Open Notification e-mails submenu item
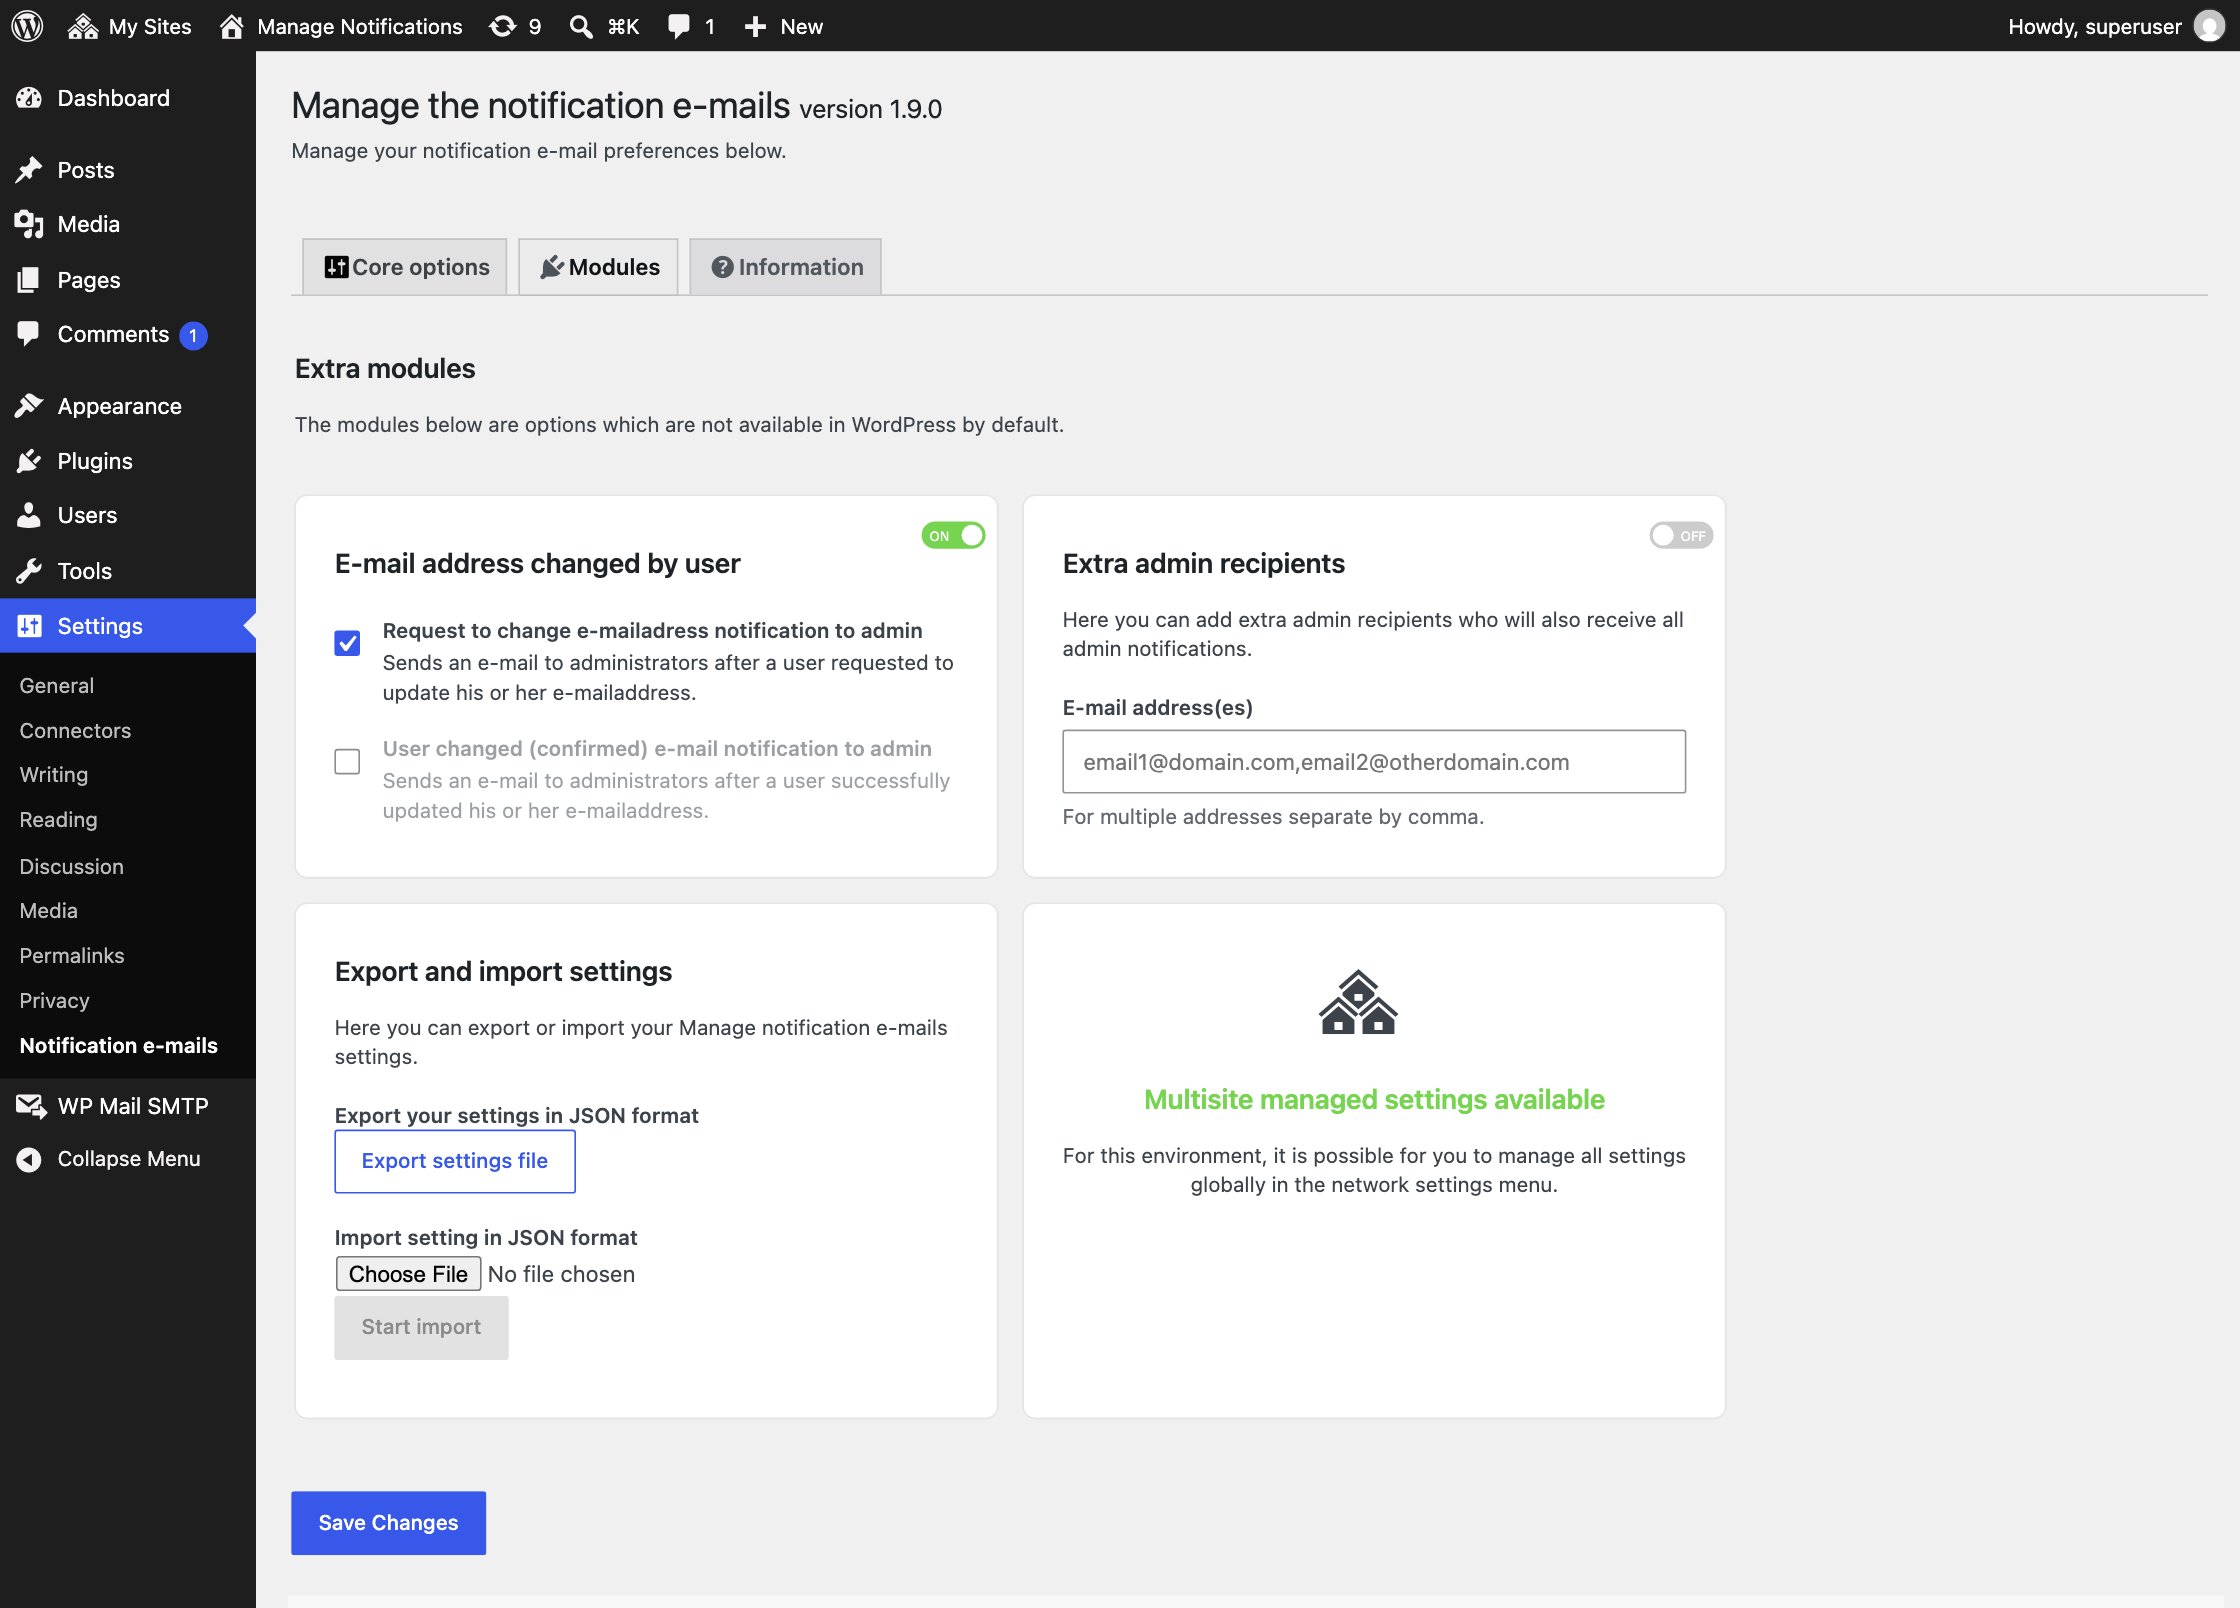 click(x=118, y=1045)
